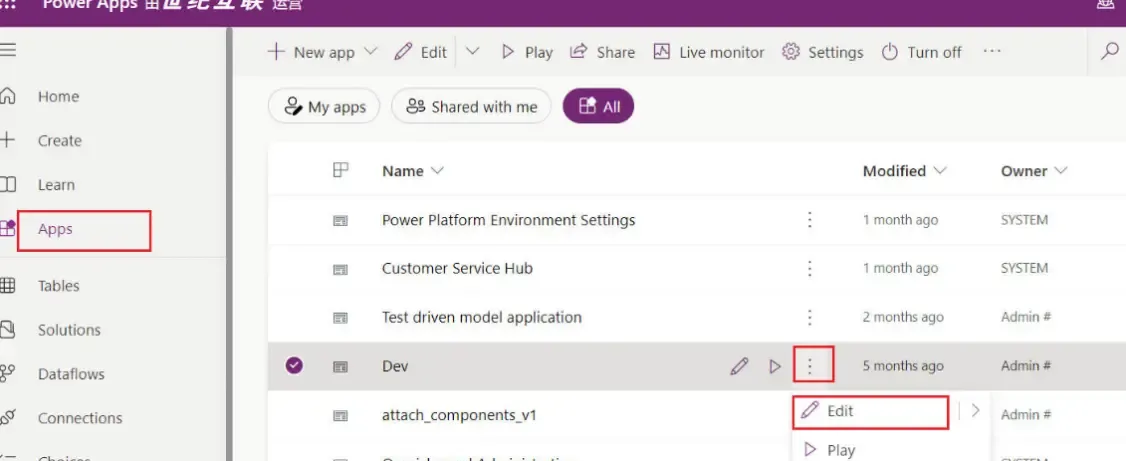
Task: Click SYSTEM owner of Customer Service Hub
Action: tap(1025, 269)
